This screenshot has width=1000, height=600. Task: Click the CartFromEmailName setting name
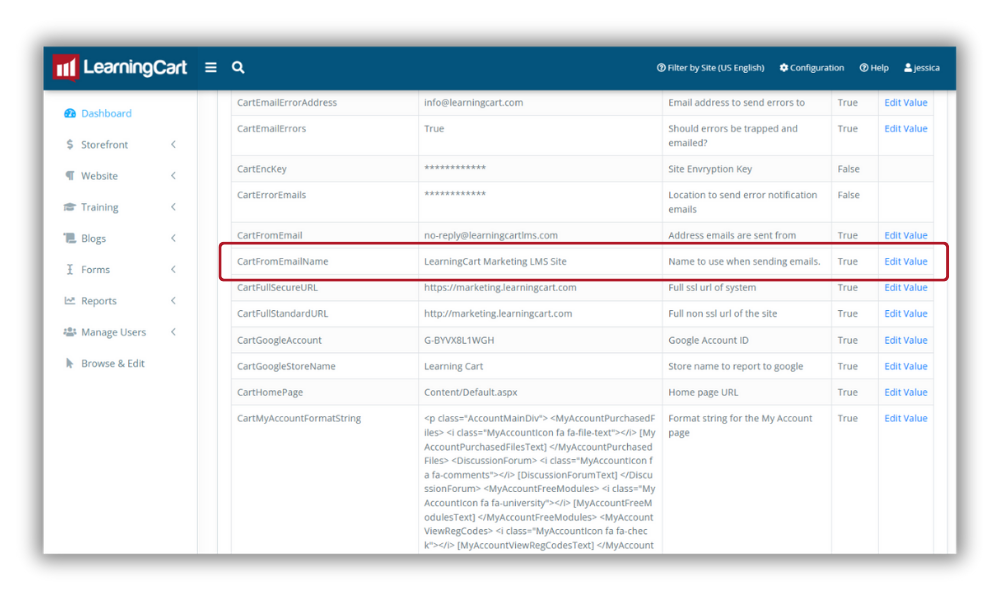[283, 261]
